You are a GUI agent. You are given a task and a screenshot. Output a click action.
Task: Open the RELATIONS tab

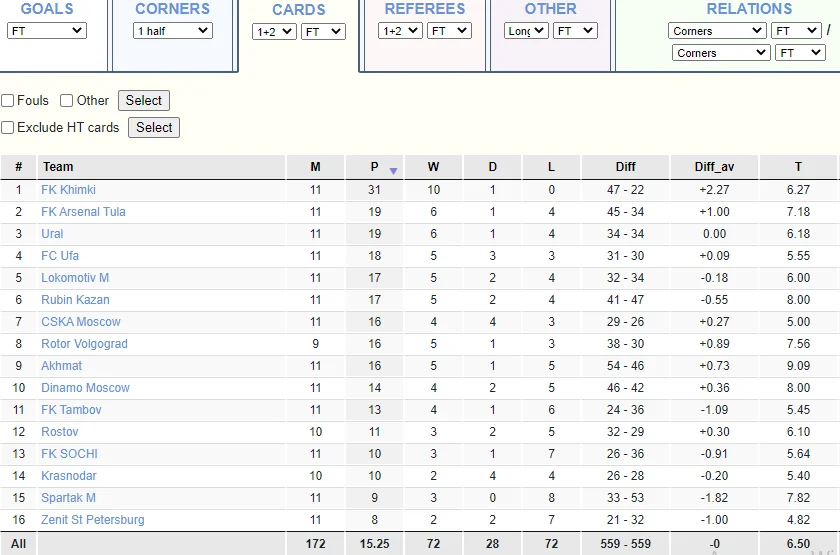pos(749,9)
